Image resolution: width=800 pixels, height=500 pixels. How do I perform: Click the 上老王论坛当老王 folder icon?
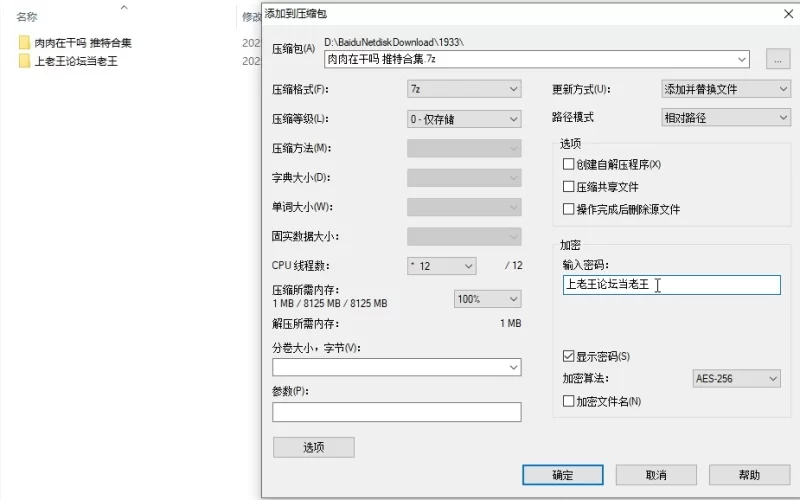[x=24, y=61]
